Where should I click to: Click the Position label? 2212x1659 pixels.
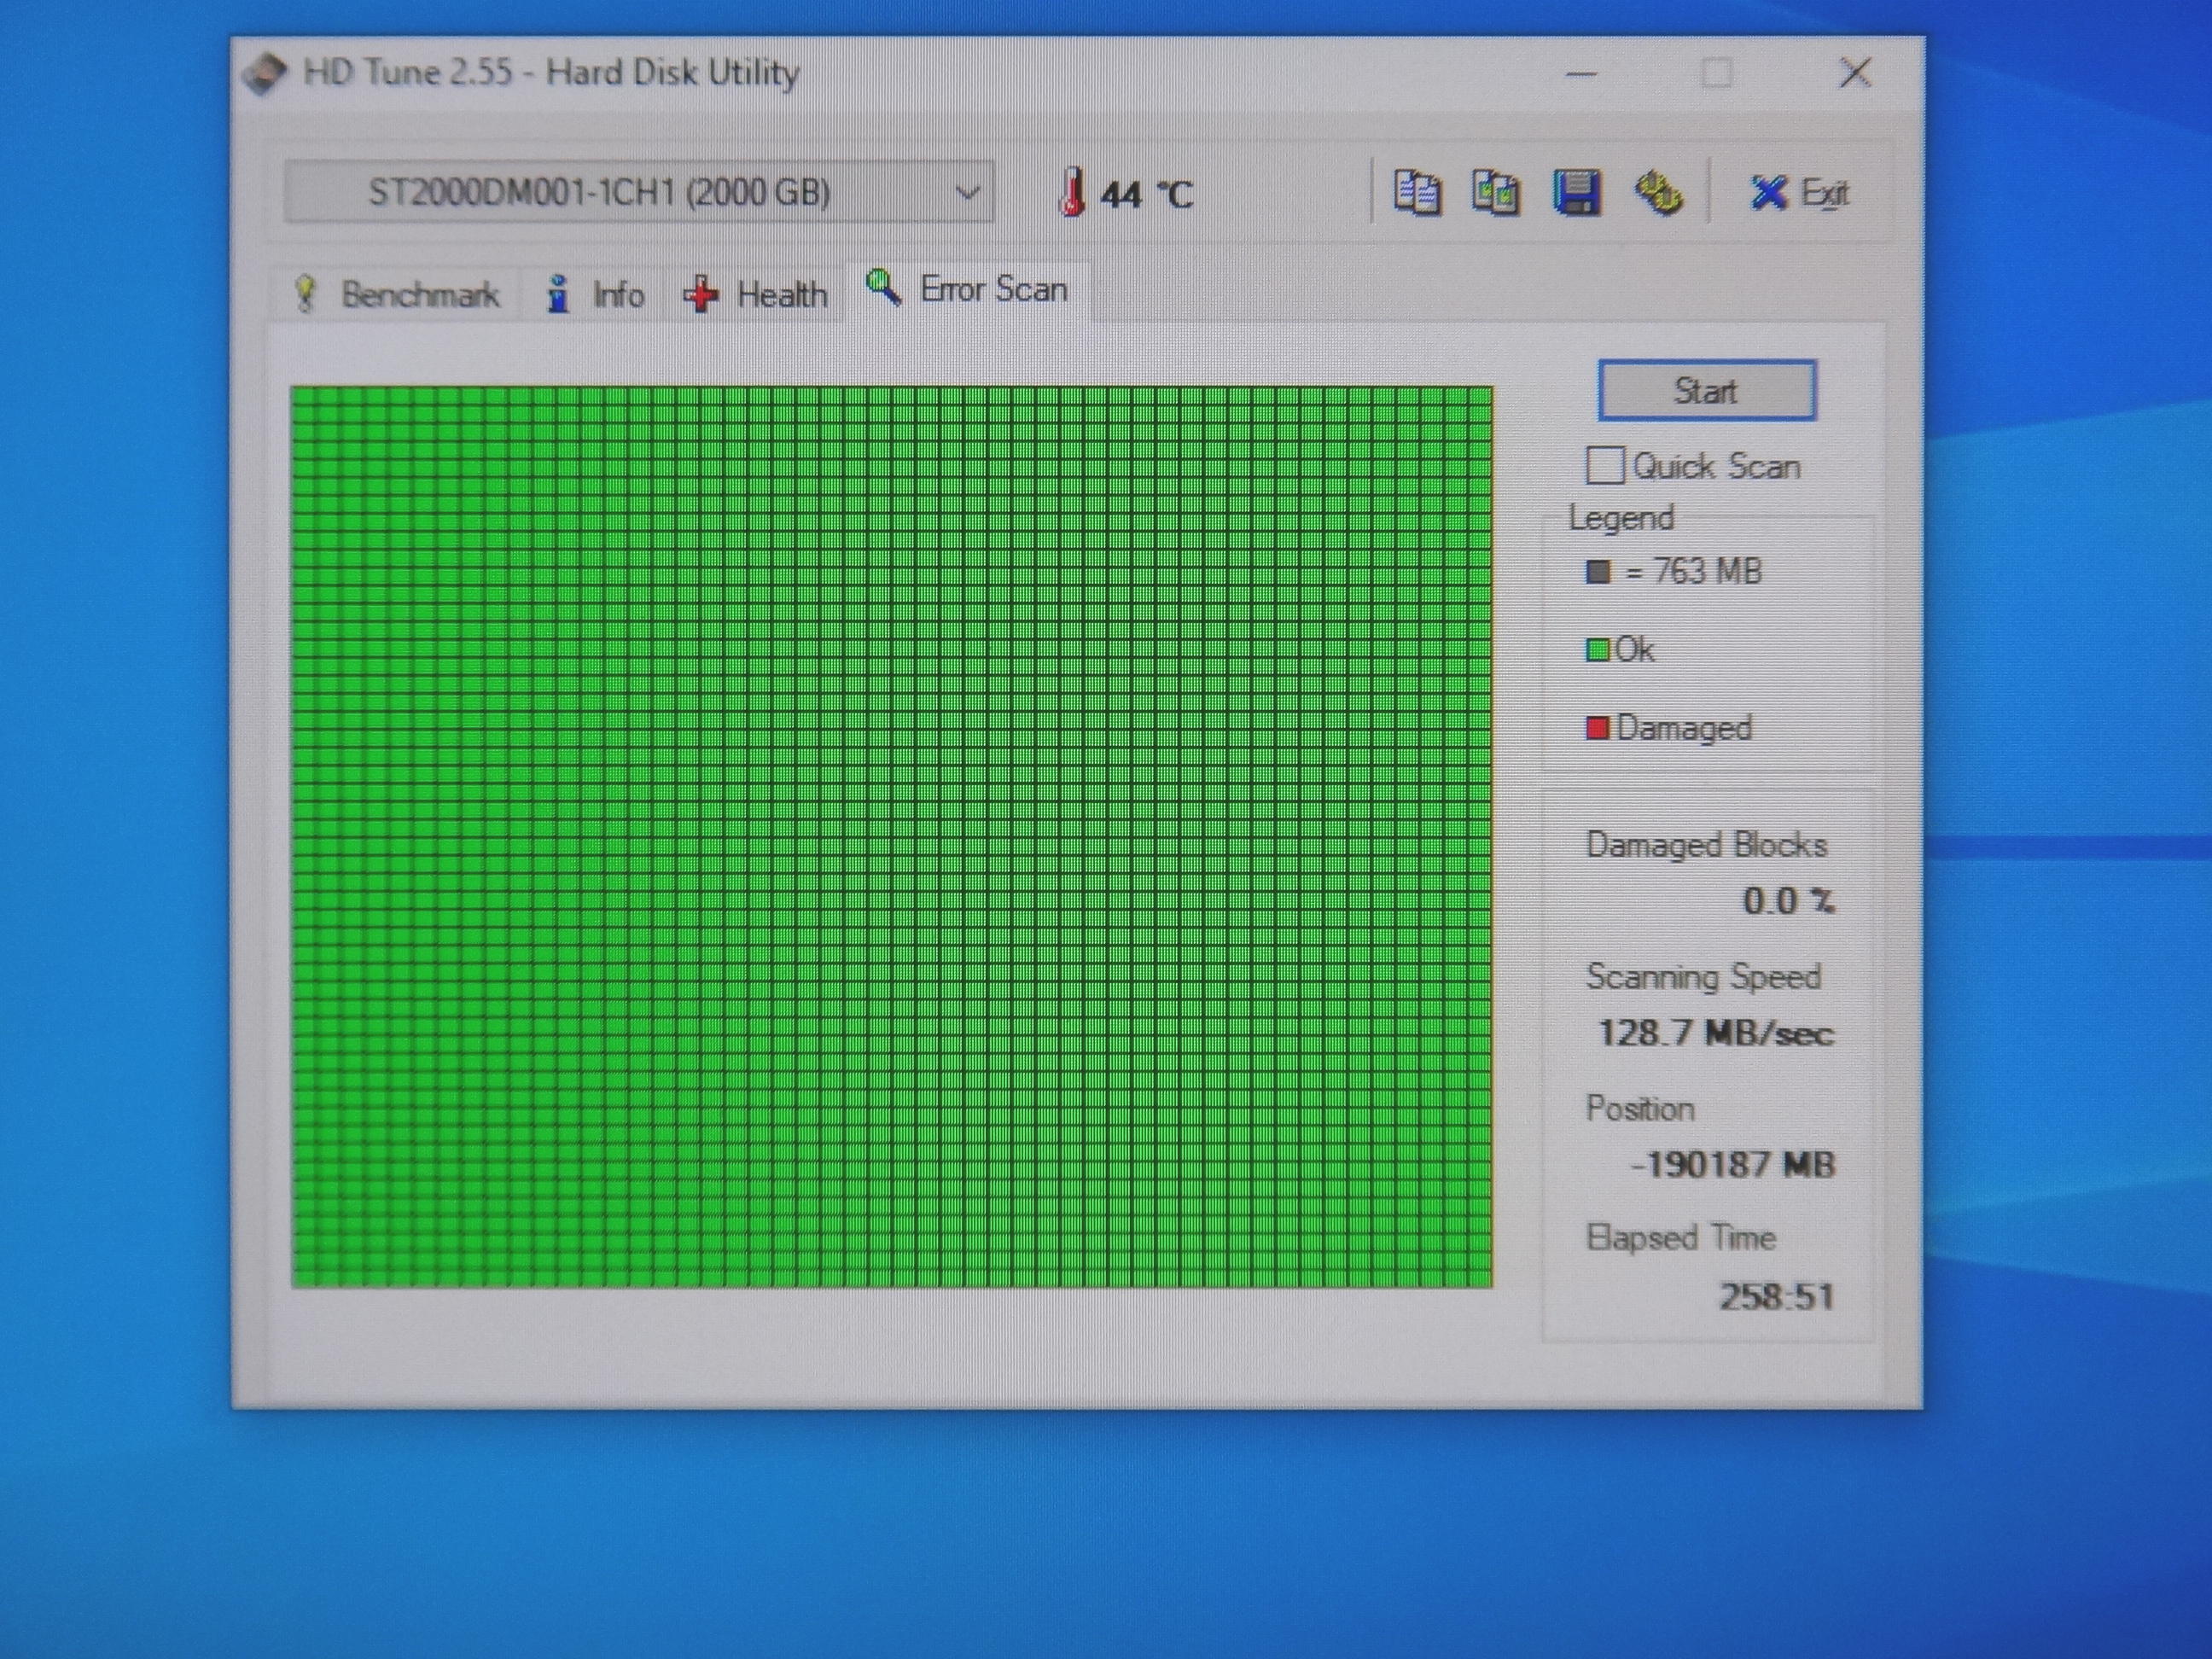[1640, 1108]
